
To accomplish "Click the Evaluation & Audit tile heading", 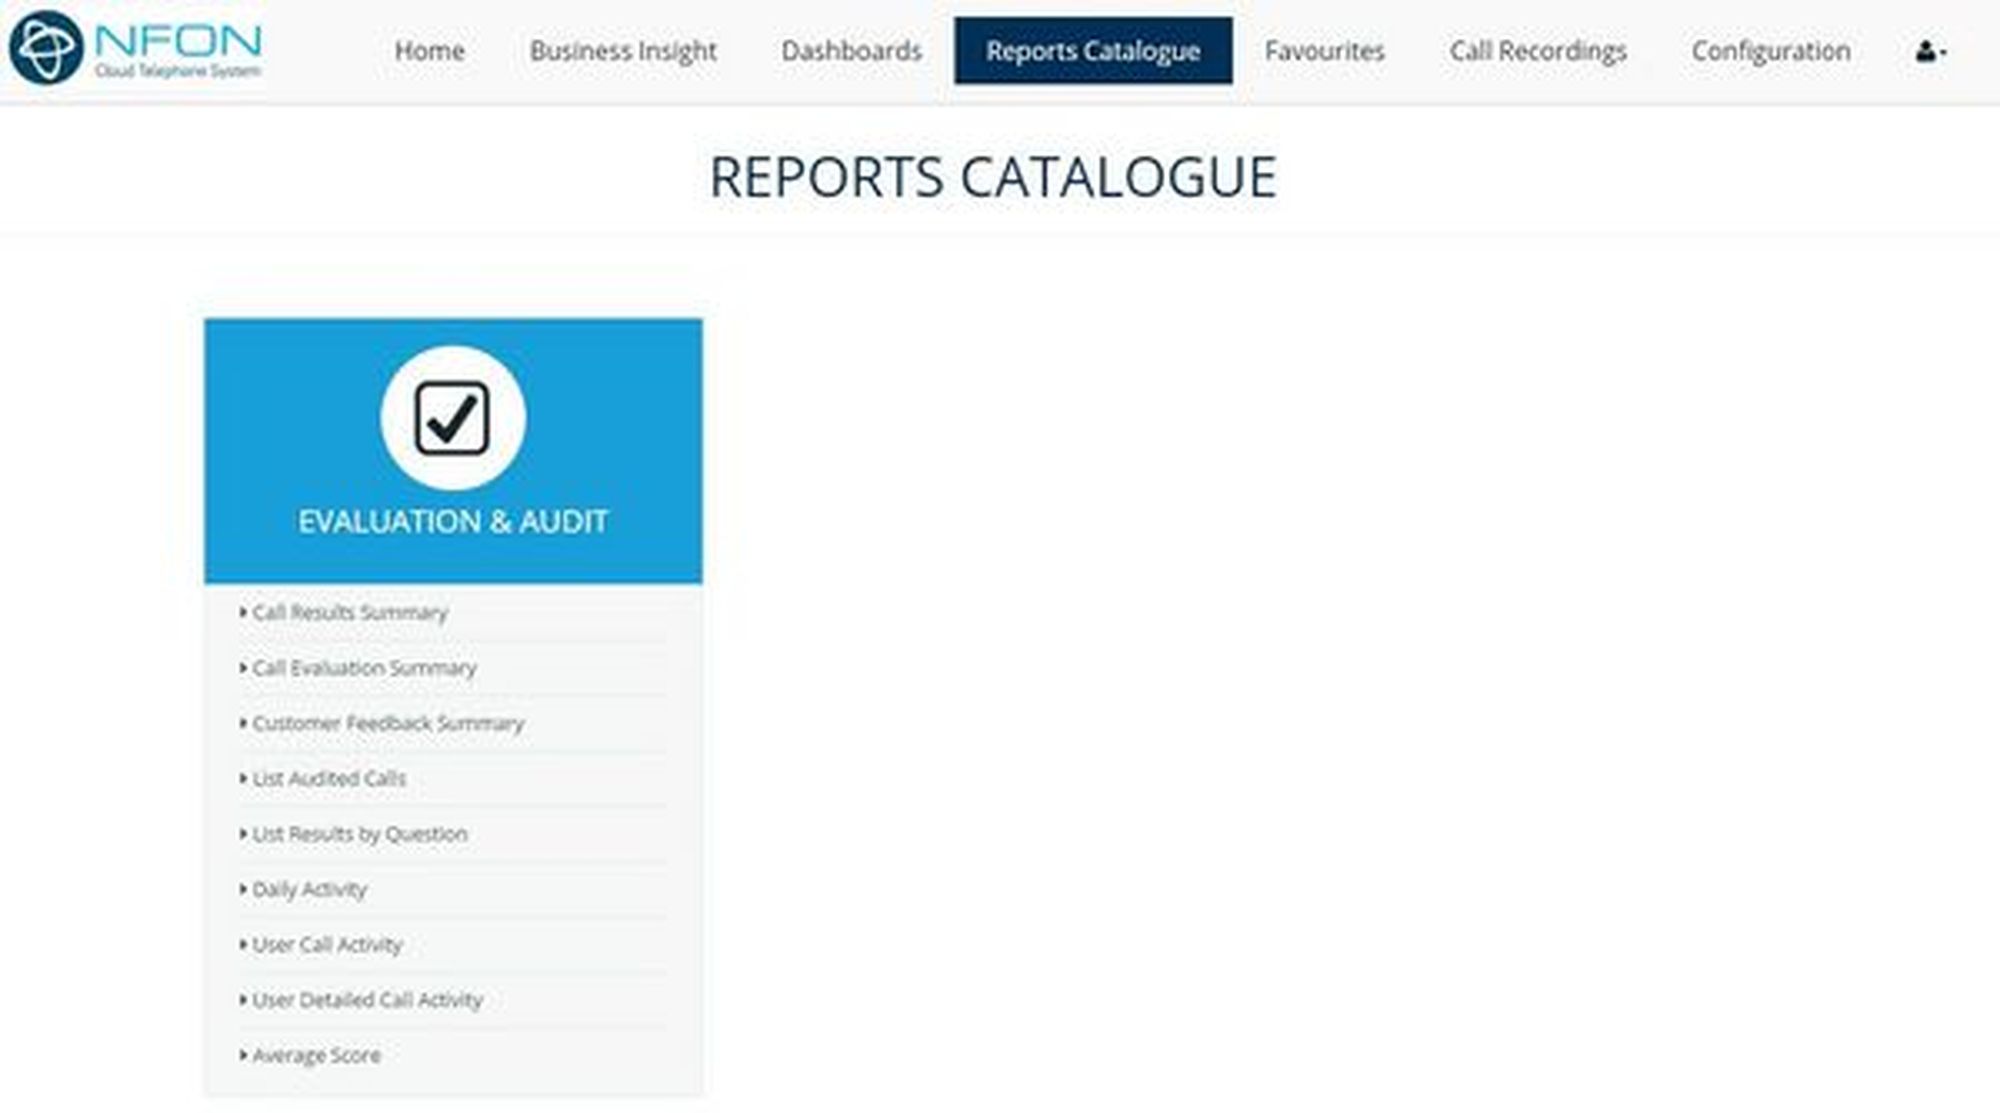I will click(452, 521).
